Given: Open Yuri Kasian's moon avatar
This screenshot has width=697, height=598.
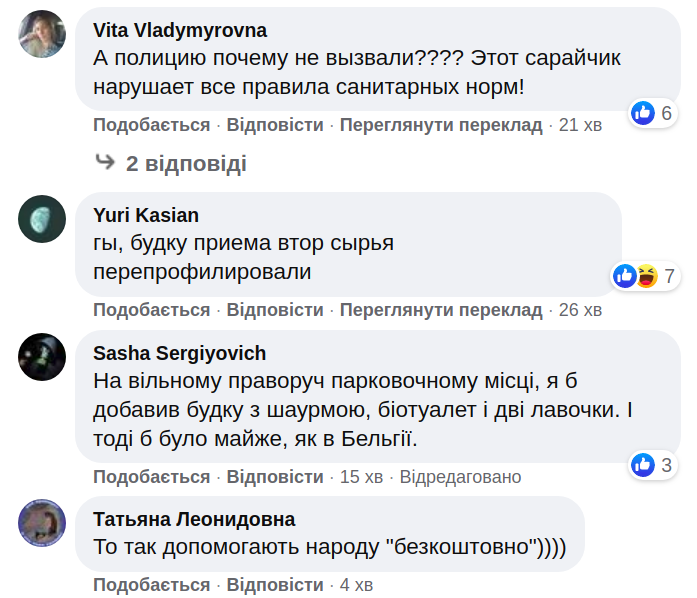Looking at the screenshot, I should [x=42, y=218].
